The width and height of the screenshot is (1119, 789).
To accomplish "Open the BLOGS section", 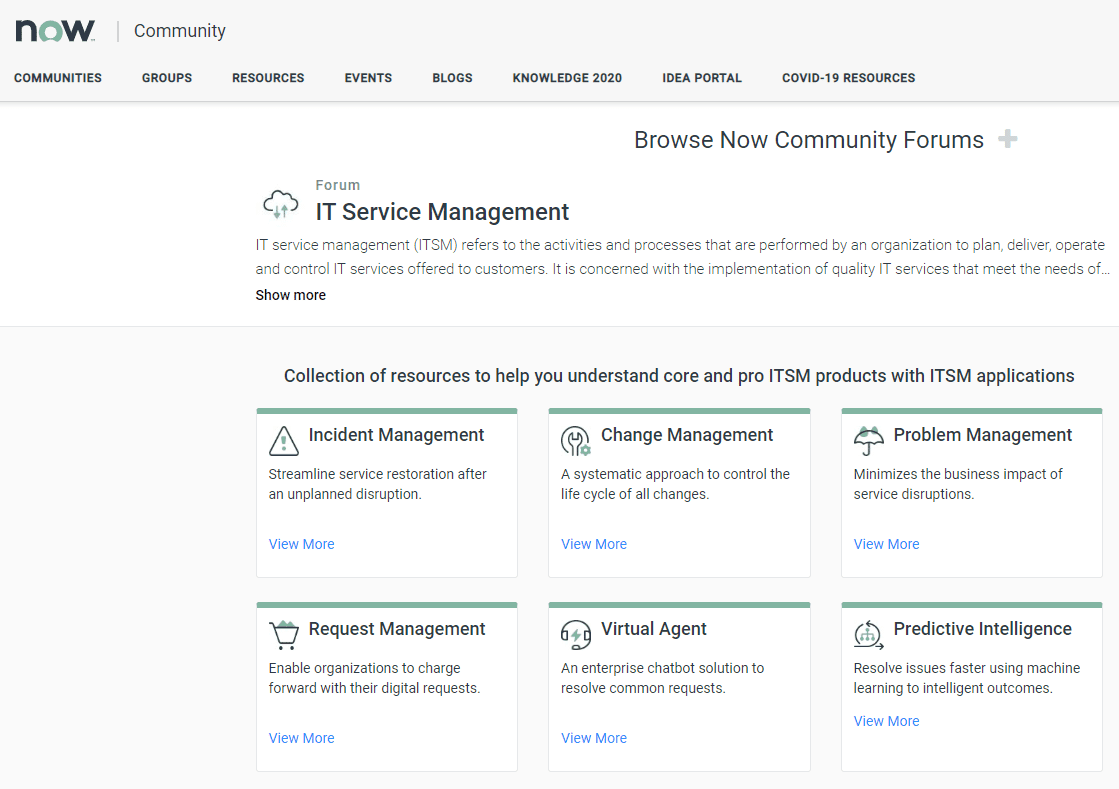I will (452, 78).
